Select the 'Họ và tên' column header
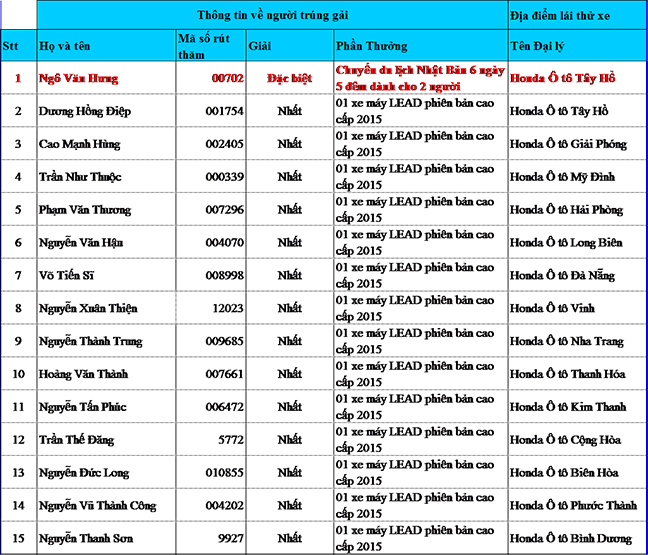648x555 pixels. [x=106, y=45]
